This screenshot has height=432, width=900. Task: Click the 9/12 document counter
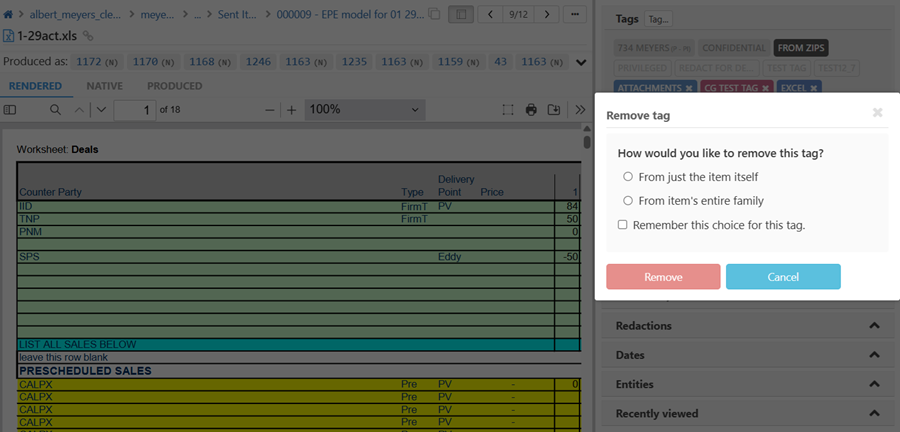tap(518, 14)
